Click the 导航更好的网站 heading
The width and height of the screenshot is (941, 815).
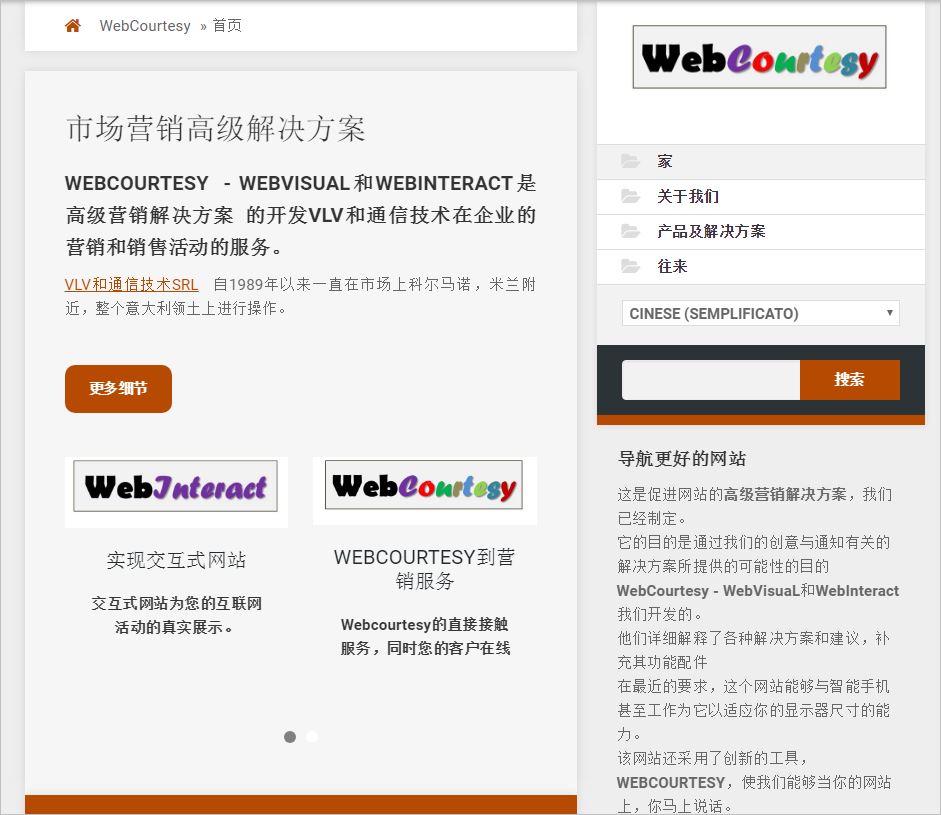pos(682,459)
